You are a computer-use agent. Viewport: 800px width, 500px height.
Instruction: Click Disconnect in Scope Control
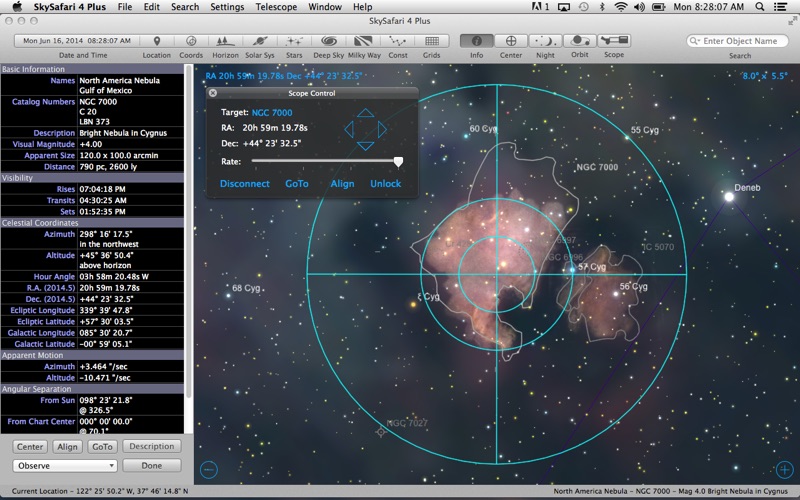pos(245,184)
